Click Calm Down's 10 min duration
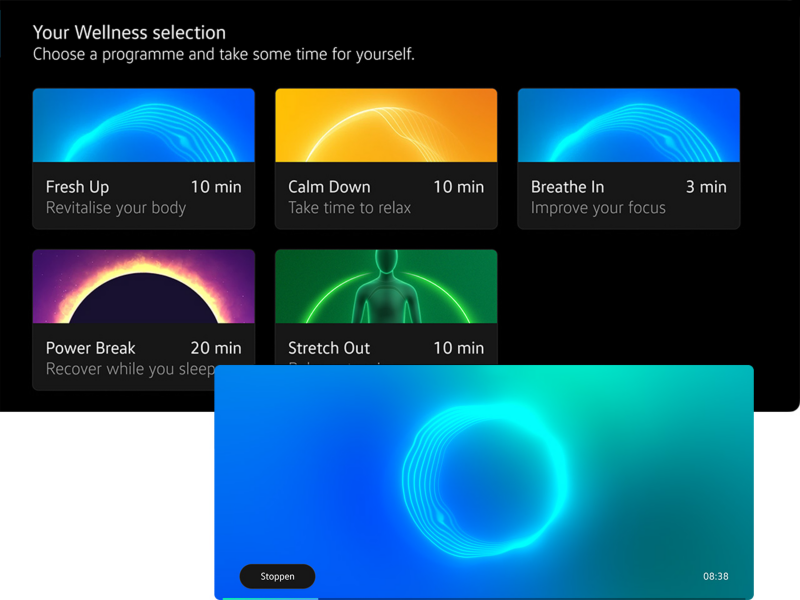800x600 pixels. click(459, 187)
